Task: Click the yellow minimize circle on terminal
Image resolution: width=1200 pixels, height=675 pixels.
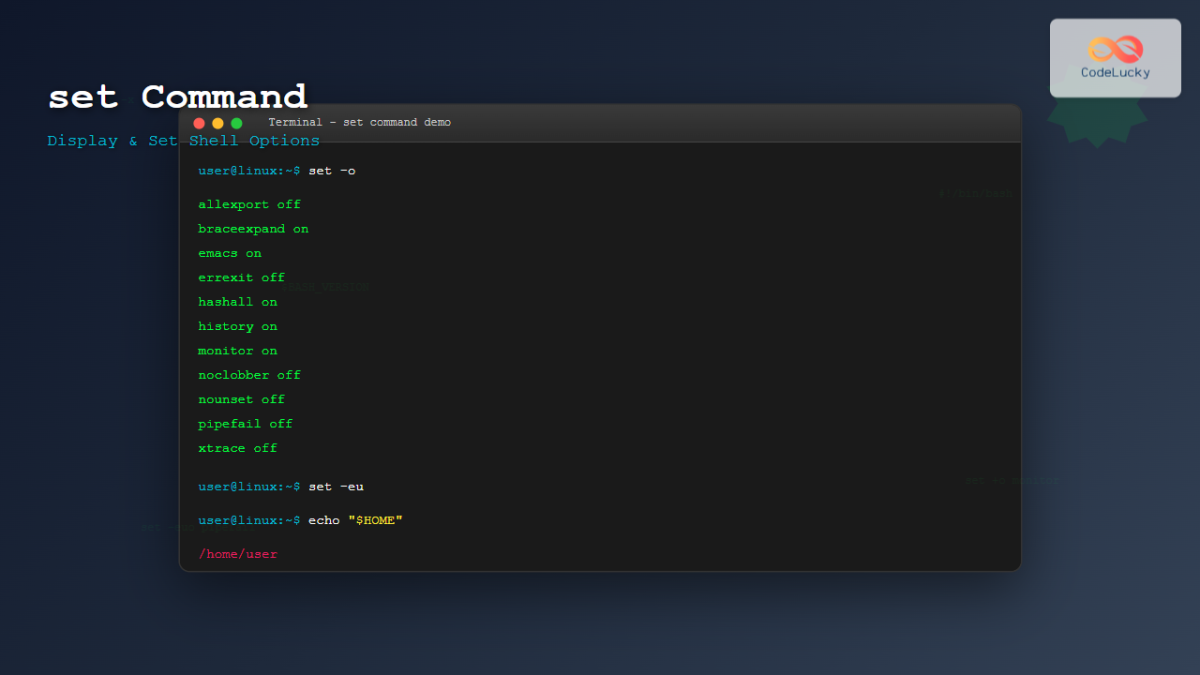Action: (217, 122)
